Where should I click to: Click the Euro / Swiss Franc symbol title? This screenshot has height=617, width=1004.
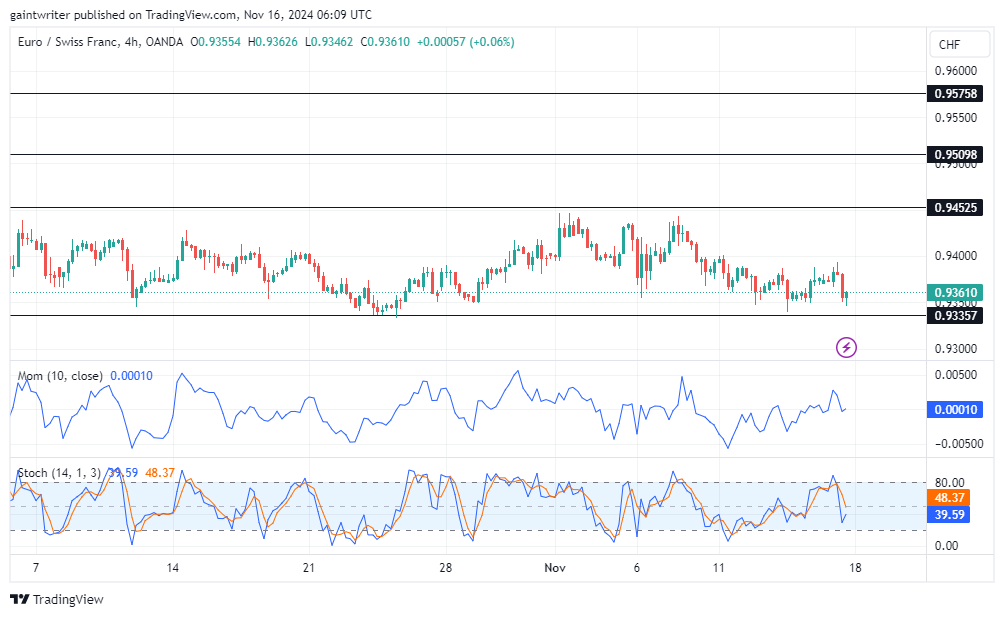pos(101,42)
